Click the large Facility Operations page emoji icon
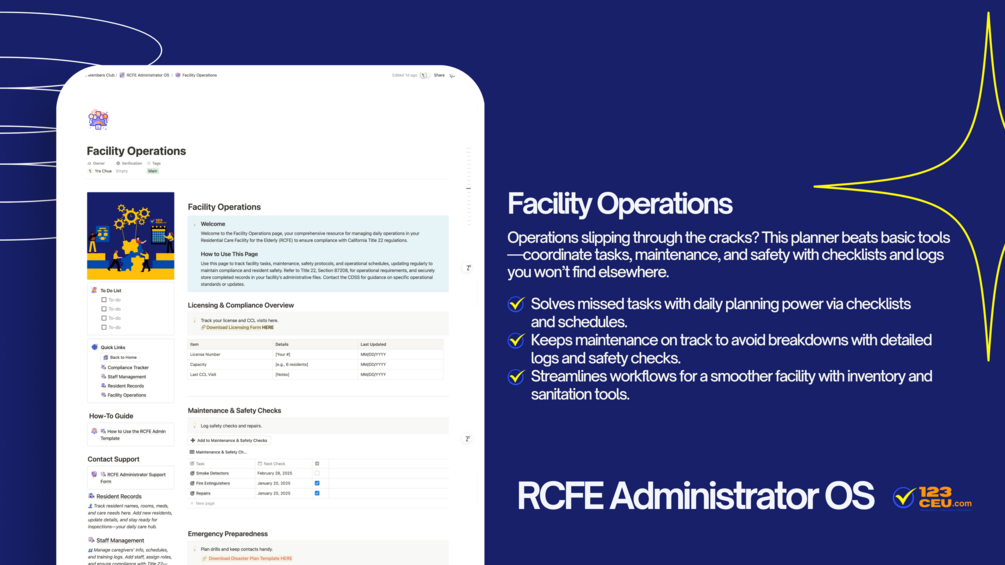This screenshot has width=1005, height=565. pyautogui.click(x=98, y=120)
